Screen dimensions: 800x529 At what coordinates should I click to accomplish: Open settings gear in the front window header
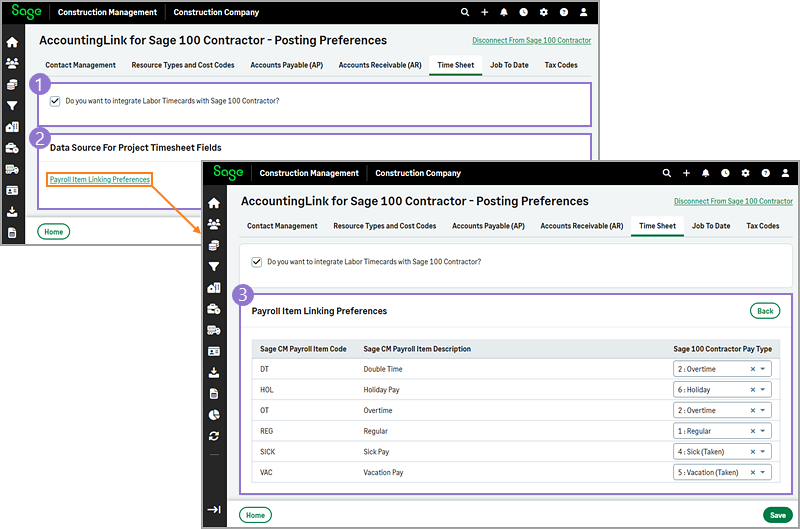tap(745, 173)
